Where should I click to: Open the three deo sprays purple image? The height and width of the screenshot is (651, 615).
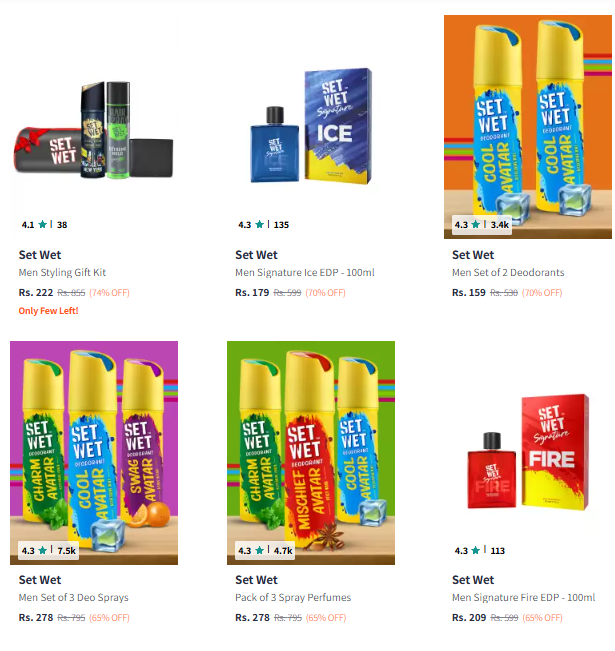pyautogui.click(x=94, y=453)
